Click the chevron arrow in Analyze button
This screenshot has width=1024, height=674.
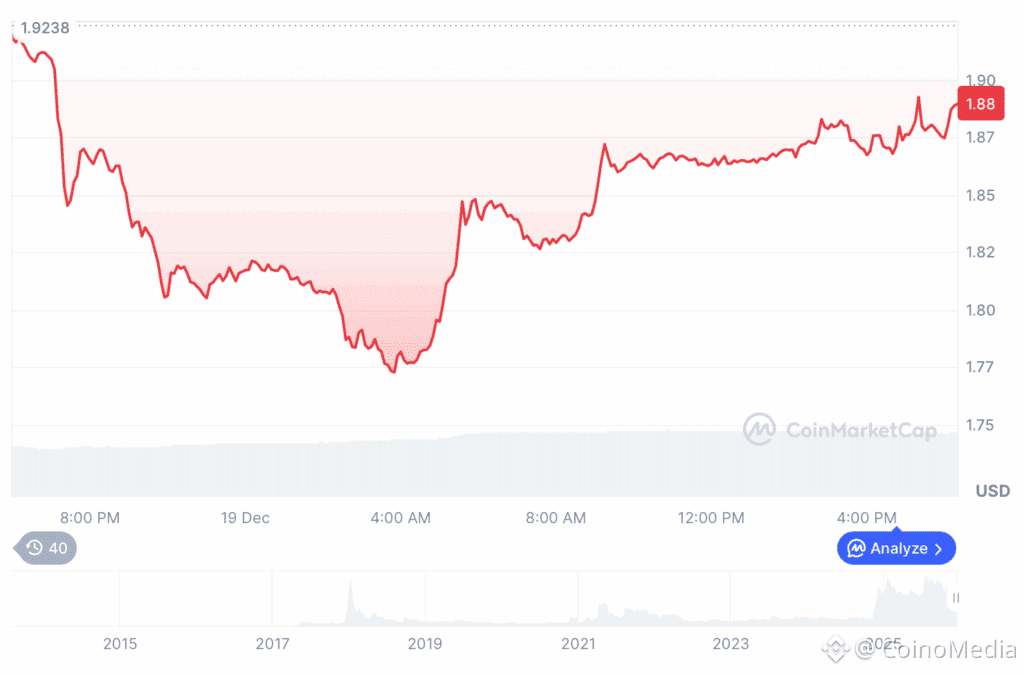(x=939, y=549)
